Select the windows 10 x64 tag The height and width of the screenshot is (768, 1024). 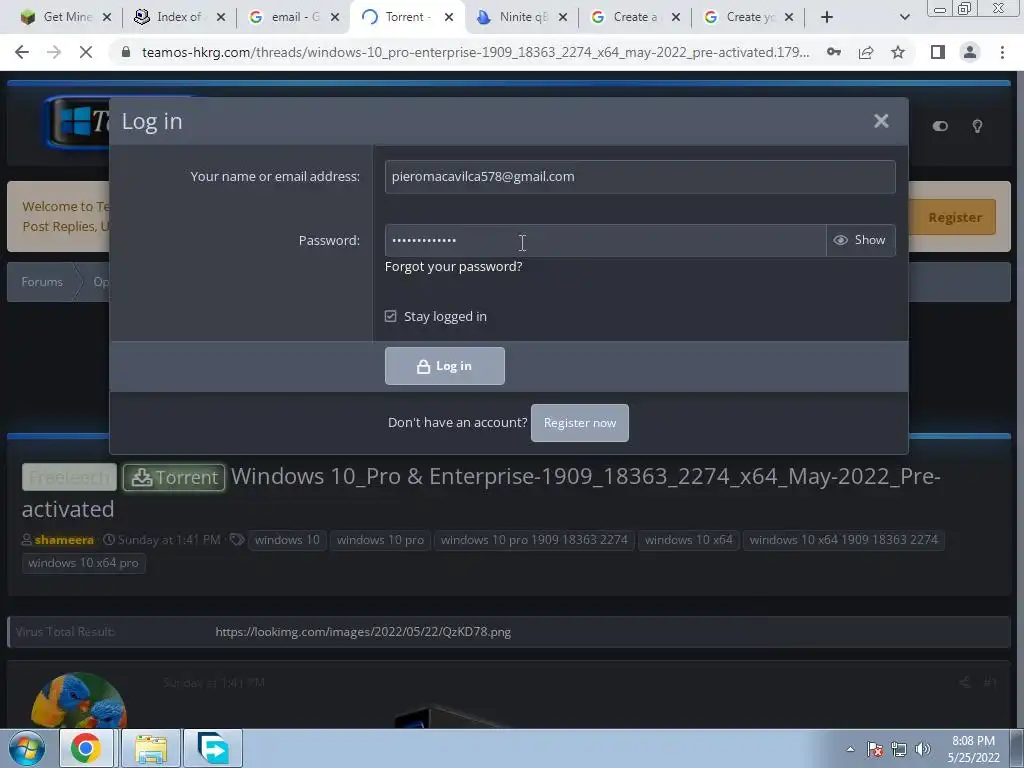(x=688, y=540)
